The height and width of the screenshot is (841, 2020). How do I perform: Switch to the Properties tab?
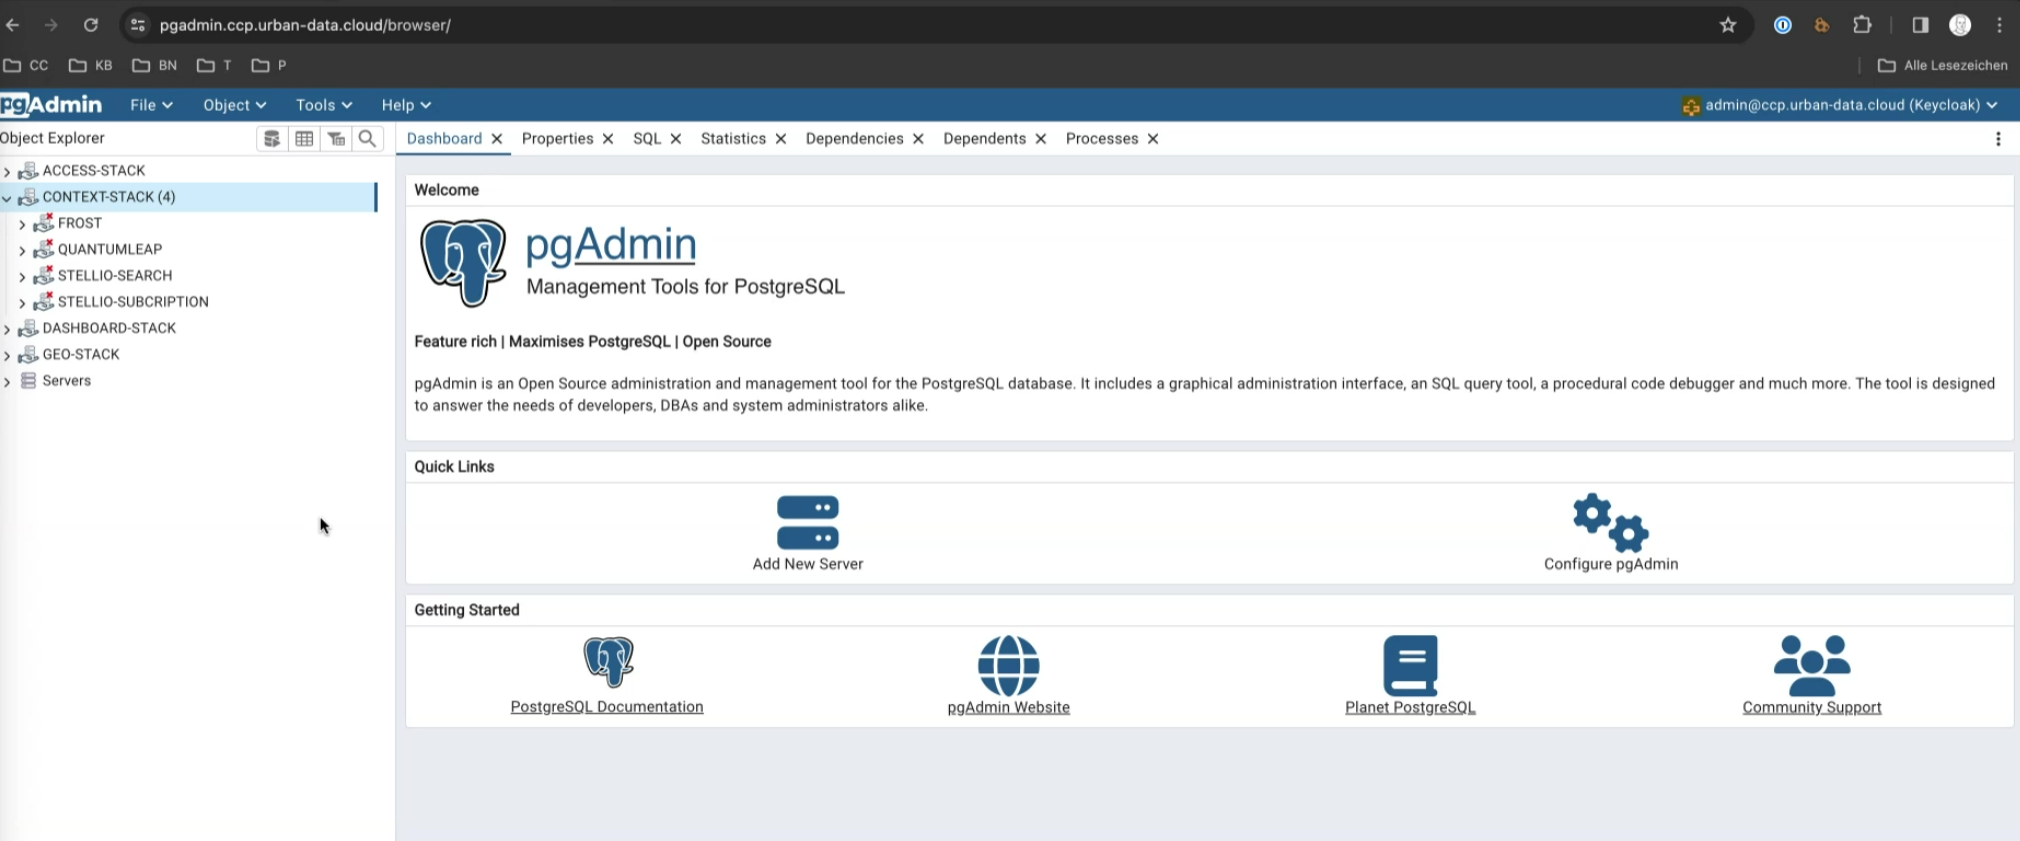[558, 139]
